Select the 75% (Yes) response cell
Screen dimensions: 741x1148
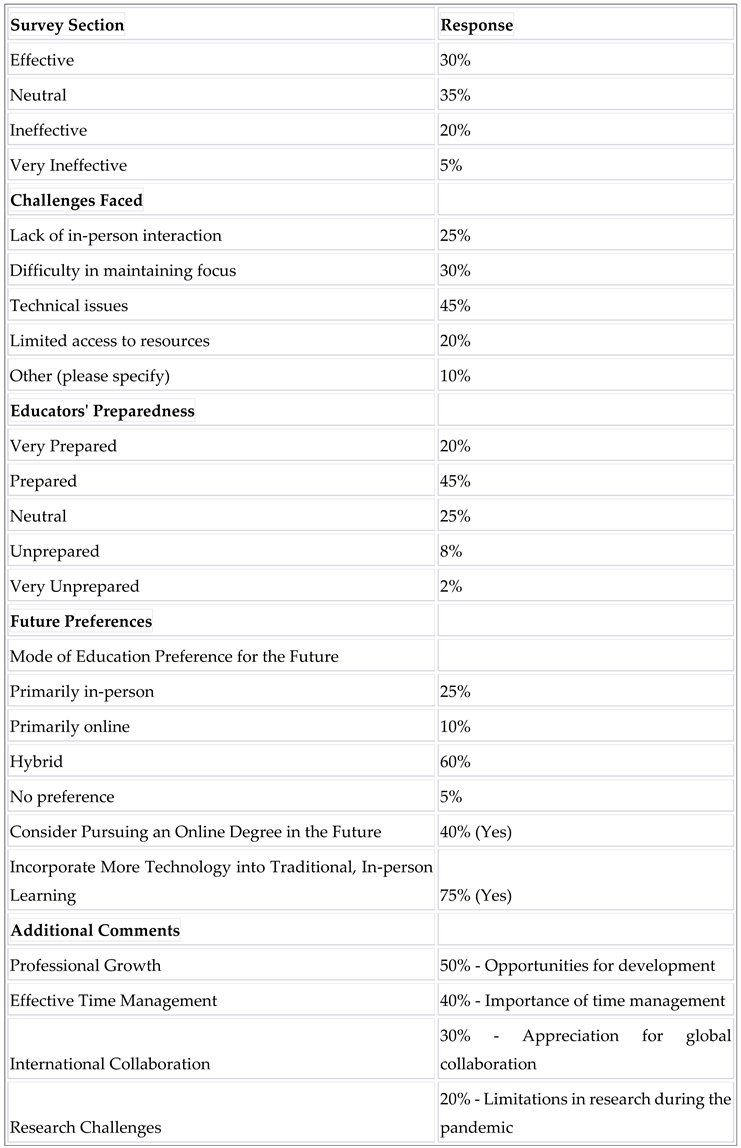point(476,895)
